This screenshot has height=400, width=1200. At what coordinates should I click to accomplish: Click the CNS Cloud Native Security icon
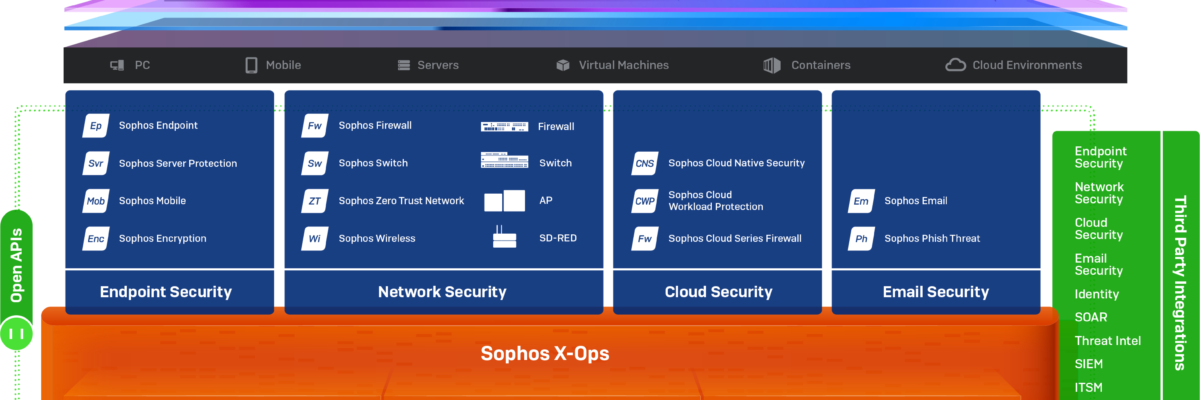(645, 163)
